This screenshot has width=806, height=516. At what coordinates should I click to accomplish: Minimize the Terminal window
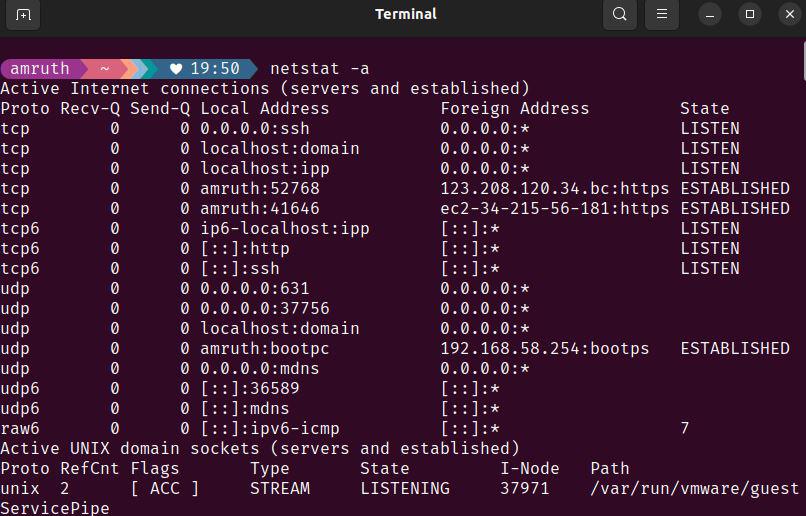tap(710, 15)
